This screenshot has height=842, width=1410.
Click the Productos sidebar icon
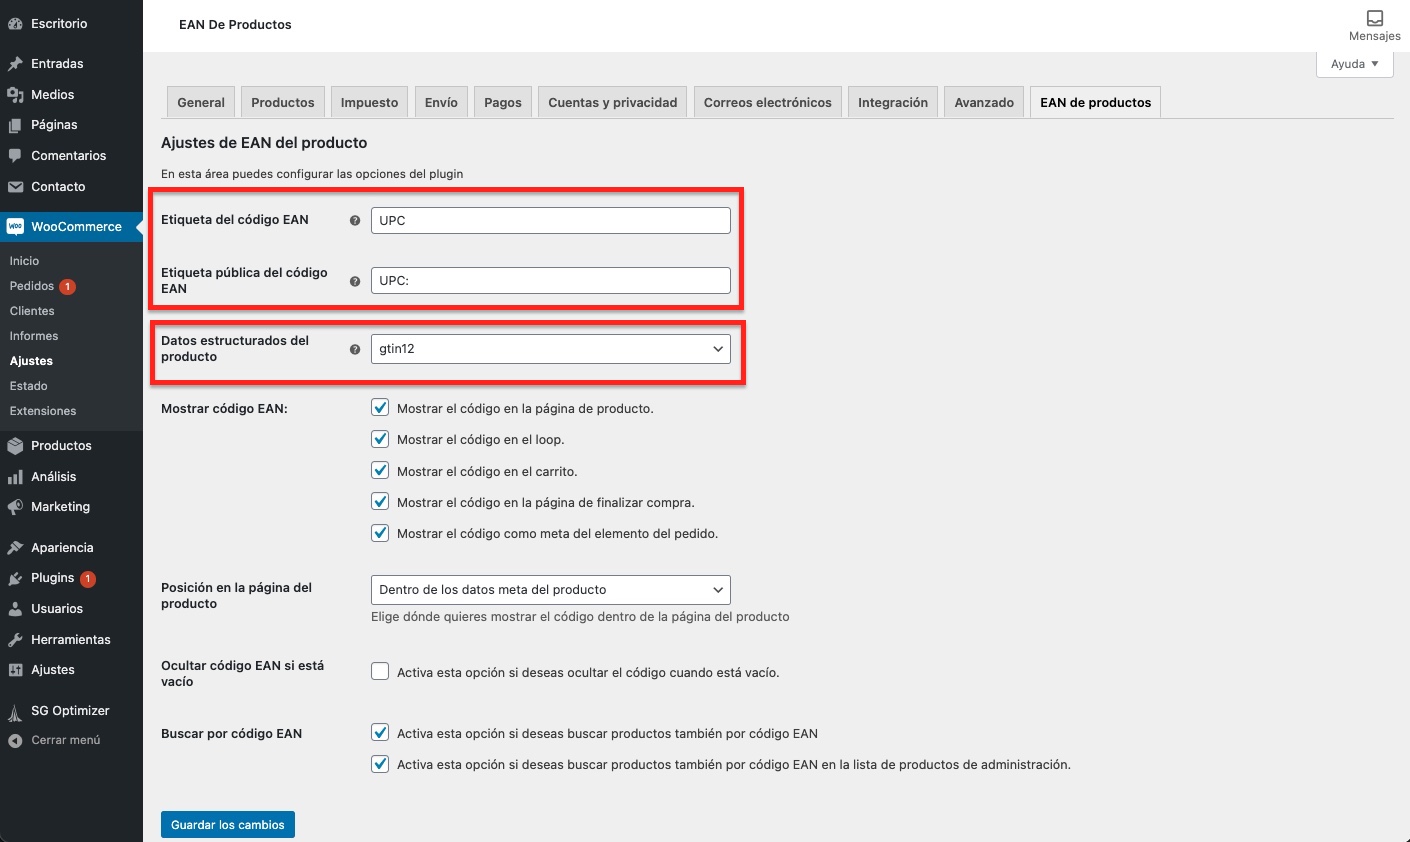pos(15,446)
